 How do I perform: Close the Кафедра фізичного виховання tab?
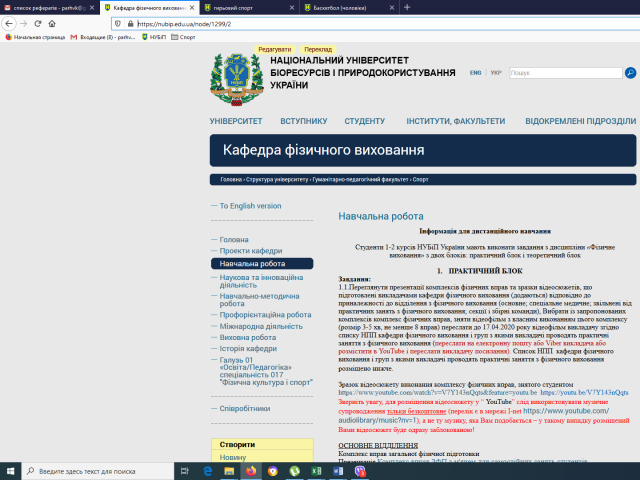192,8
